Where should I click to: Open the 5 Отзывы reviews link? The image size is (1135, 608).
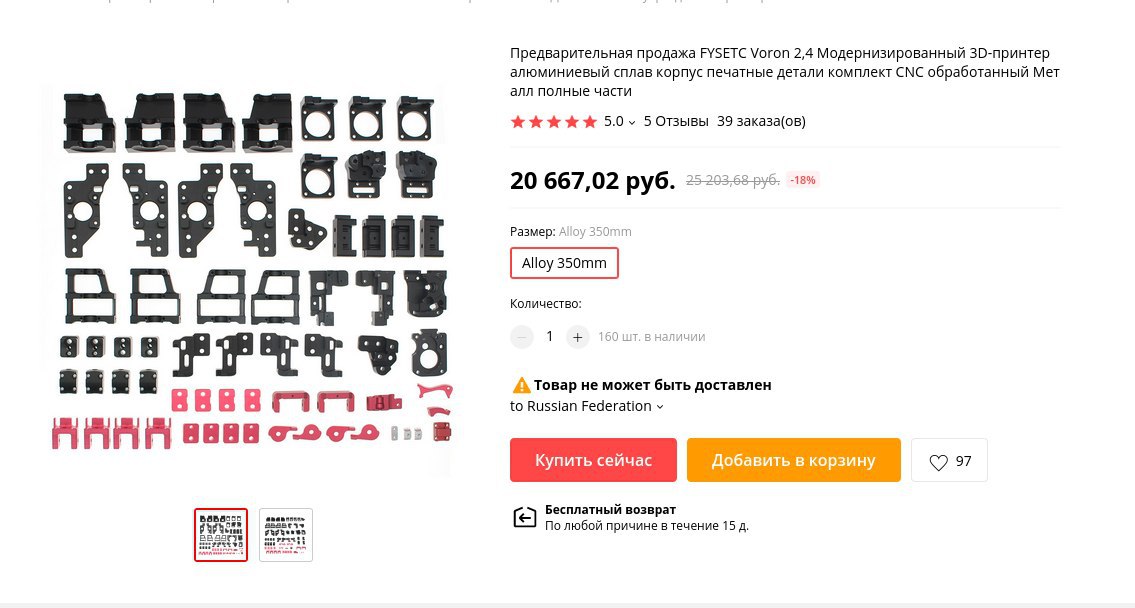click(676, 122)
